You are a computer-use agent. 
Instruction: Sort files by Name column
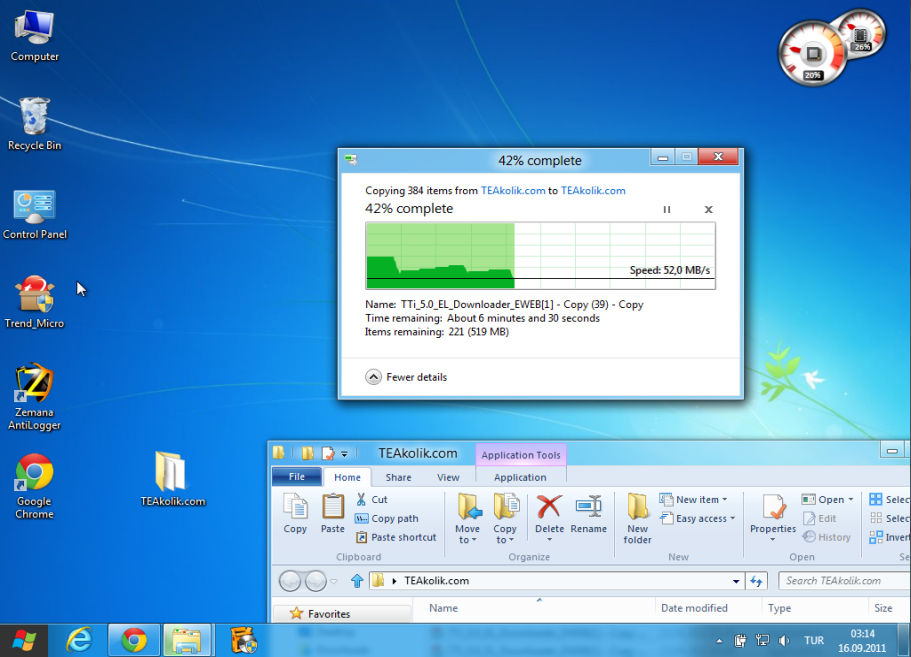pyautogui.click(x=443, y=608)
